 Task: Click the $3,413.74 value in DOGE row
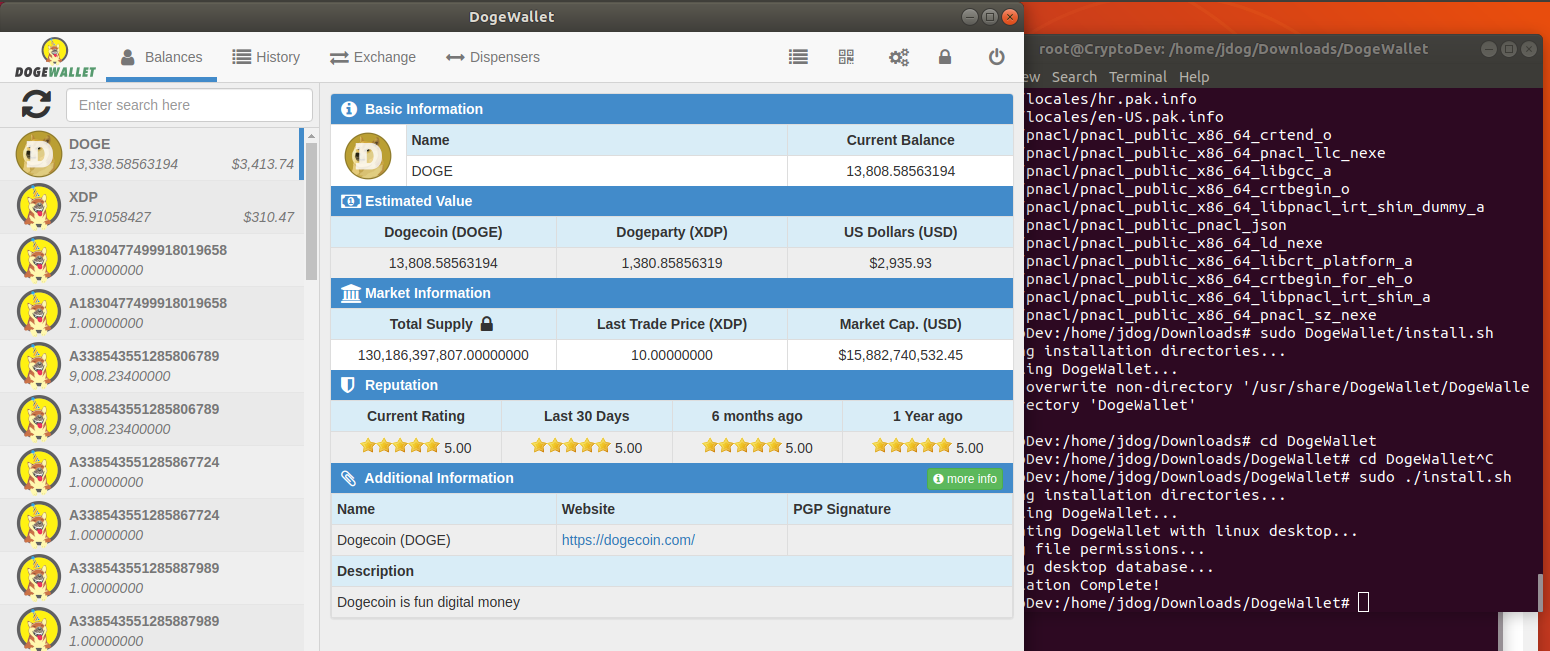tap(263, 164)
